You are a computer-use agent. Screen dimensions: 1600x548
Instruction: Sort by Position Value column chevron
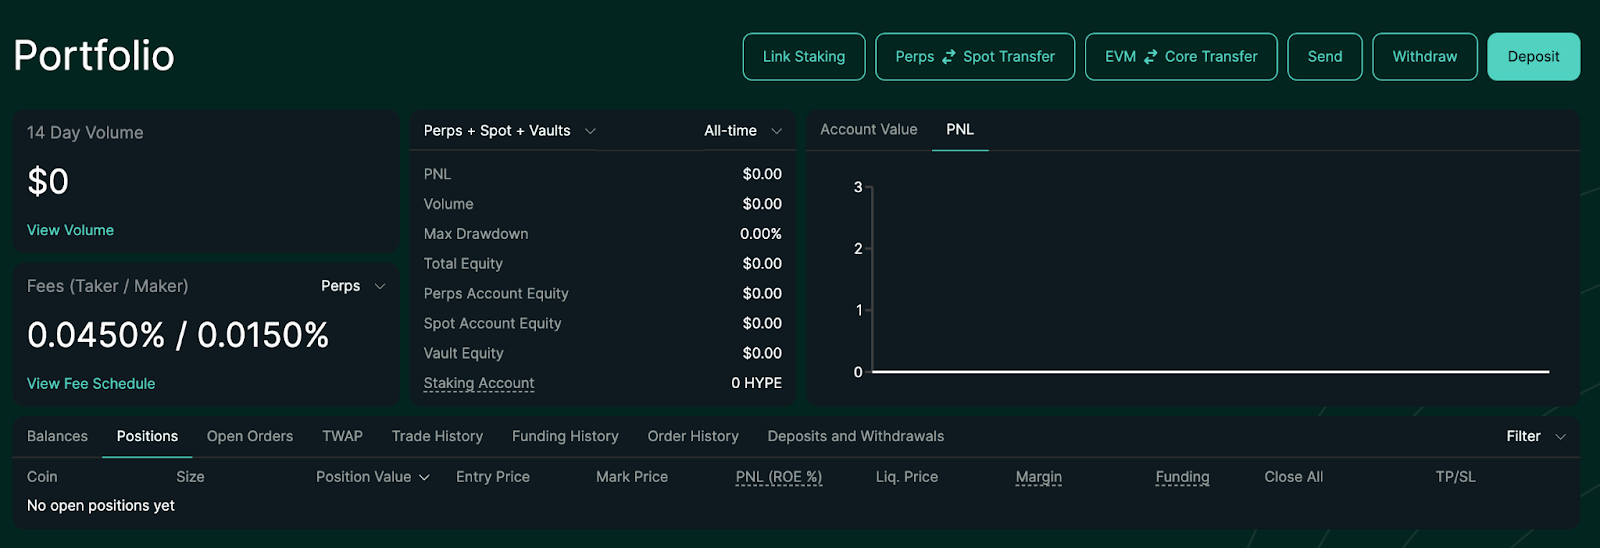tap(424, 478)
